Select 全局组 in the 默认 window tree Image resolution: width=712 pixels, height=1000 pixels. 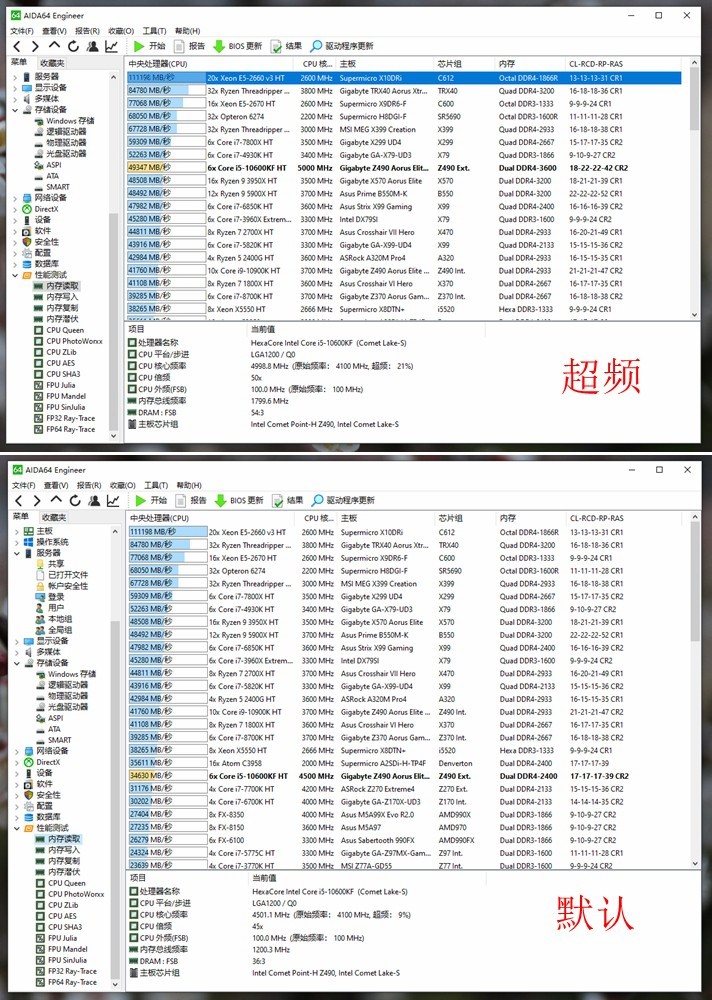(x=60, y=630)
